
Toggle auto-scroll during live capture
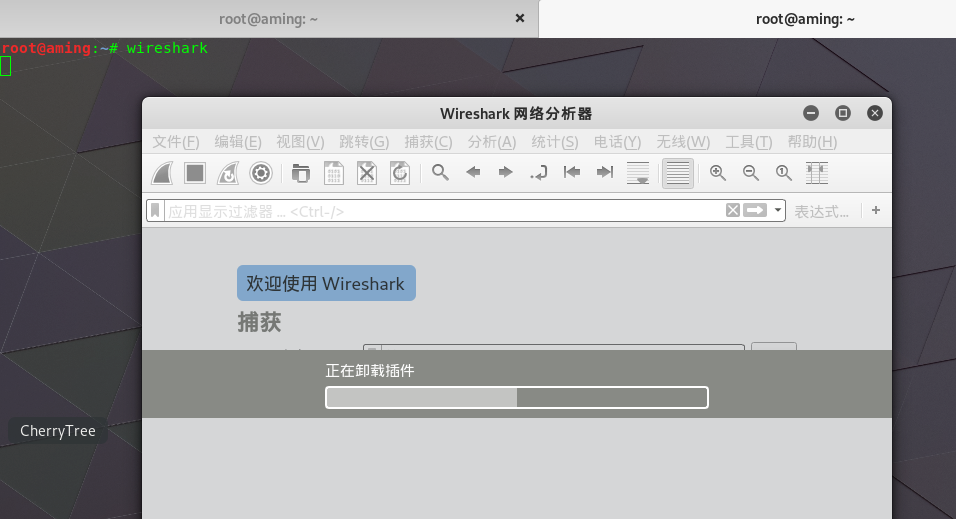(638, 173)
